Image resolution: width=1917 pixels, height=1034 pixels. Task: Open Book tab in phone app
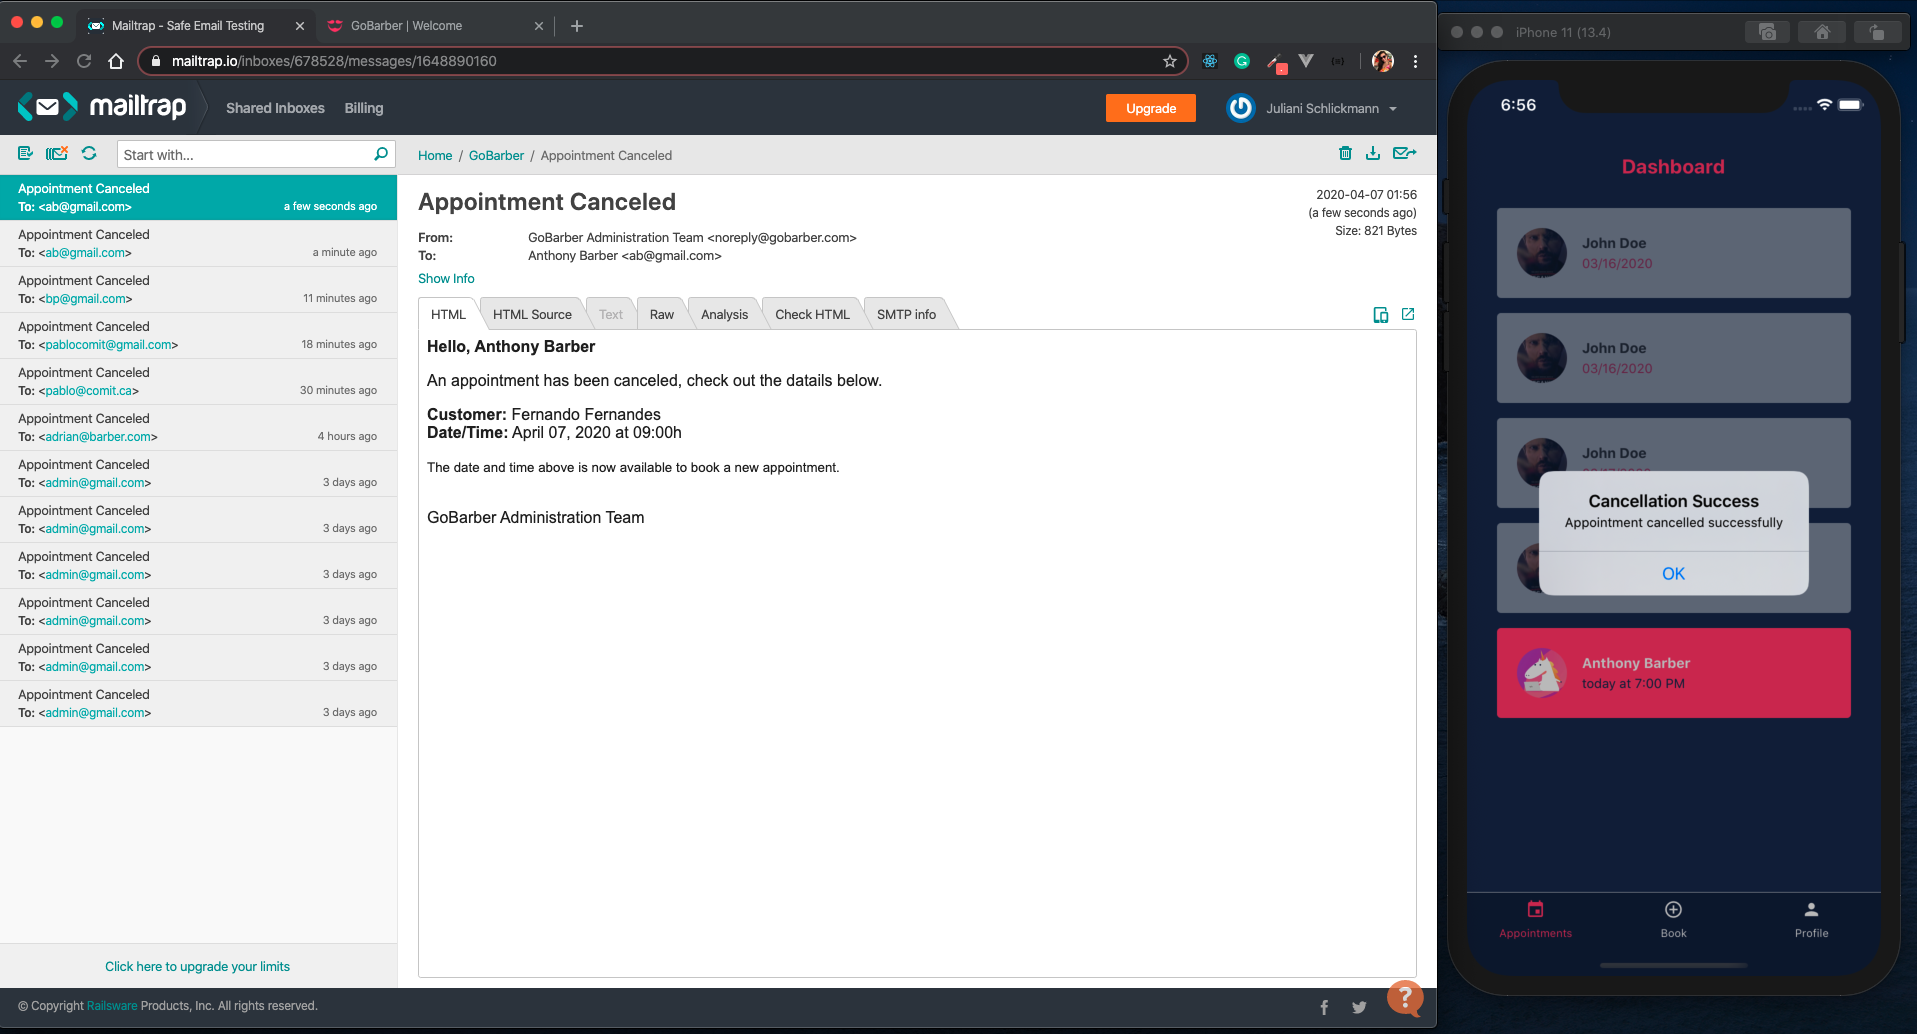tap(1673, 919)
